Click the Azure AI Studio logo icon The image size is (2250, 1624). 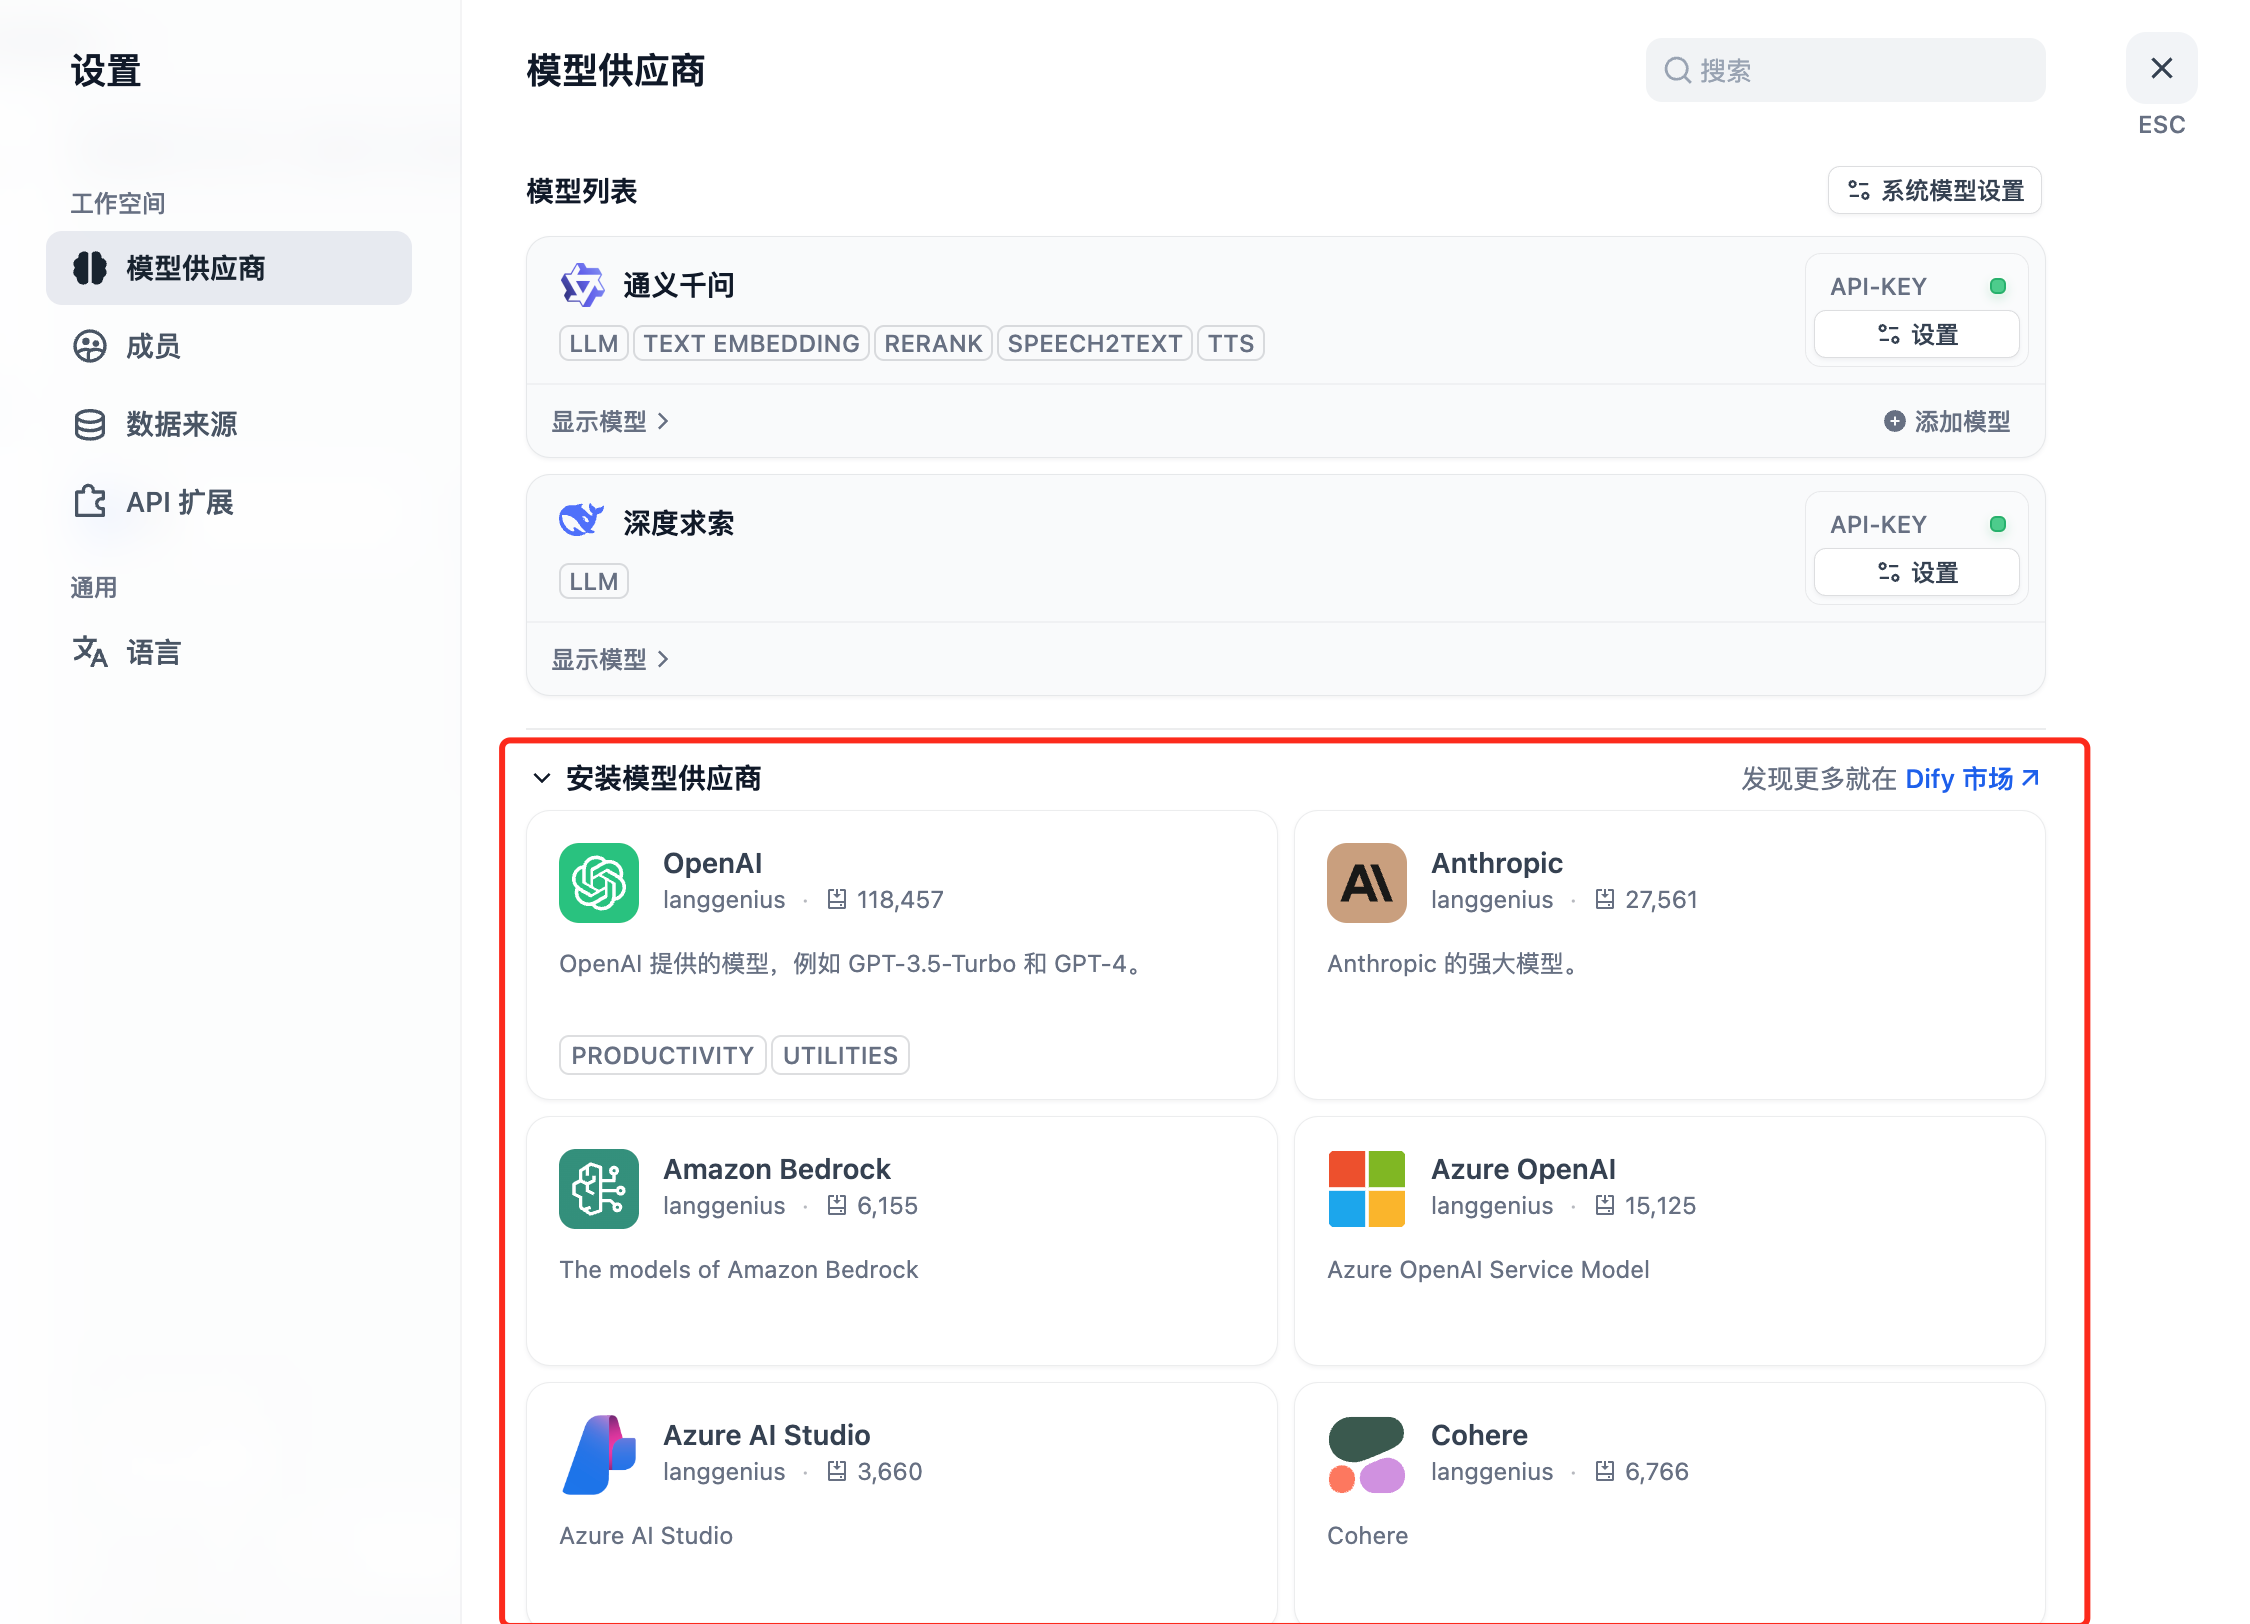[x=598, y=1454]
